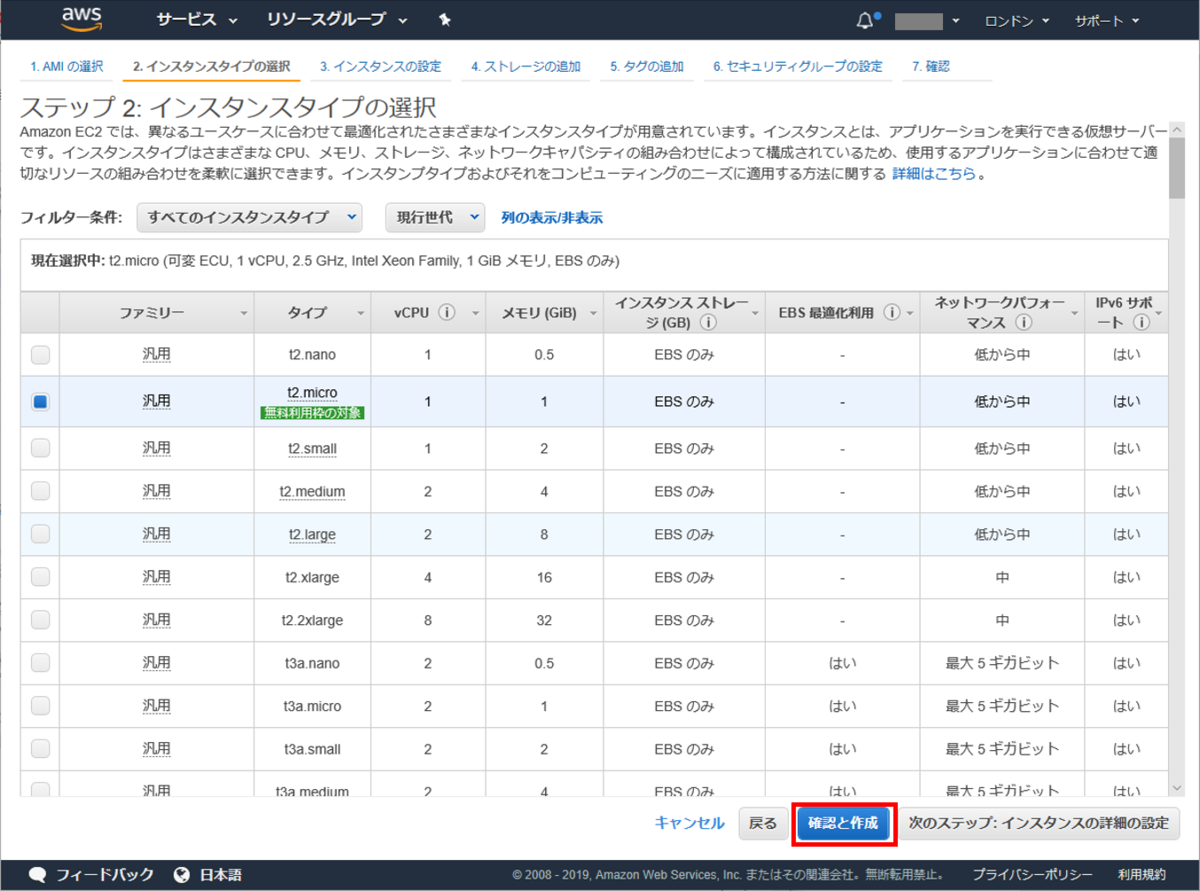Screen dimensions: 1200x891
Task: Select the t3a.small row checkbox
Action: [40, 749]
